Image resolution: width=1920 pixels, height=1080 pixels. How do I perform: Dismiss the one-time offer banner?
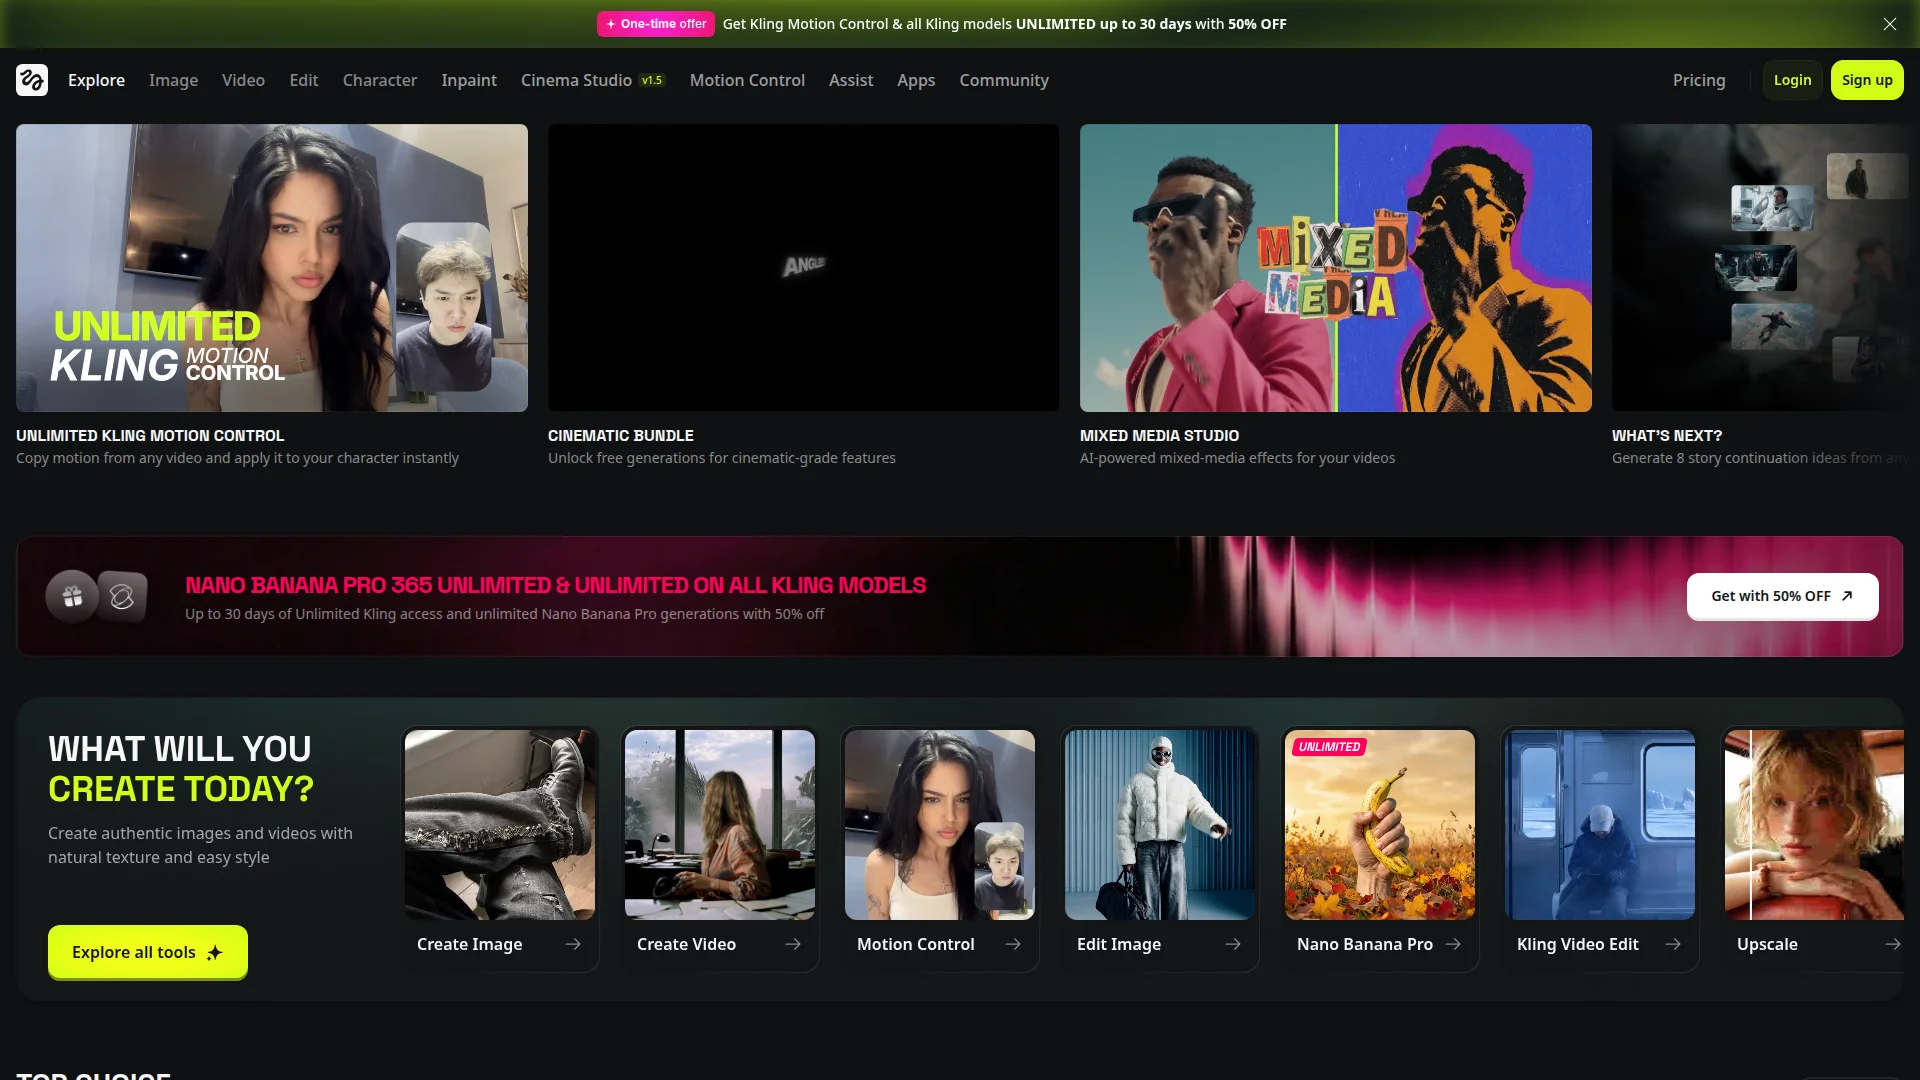pos(1889,24)
